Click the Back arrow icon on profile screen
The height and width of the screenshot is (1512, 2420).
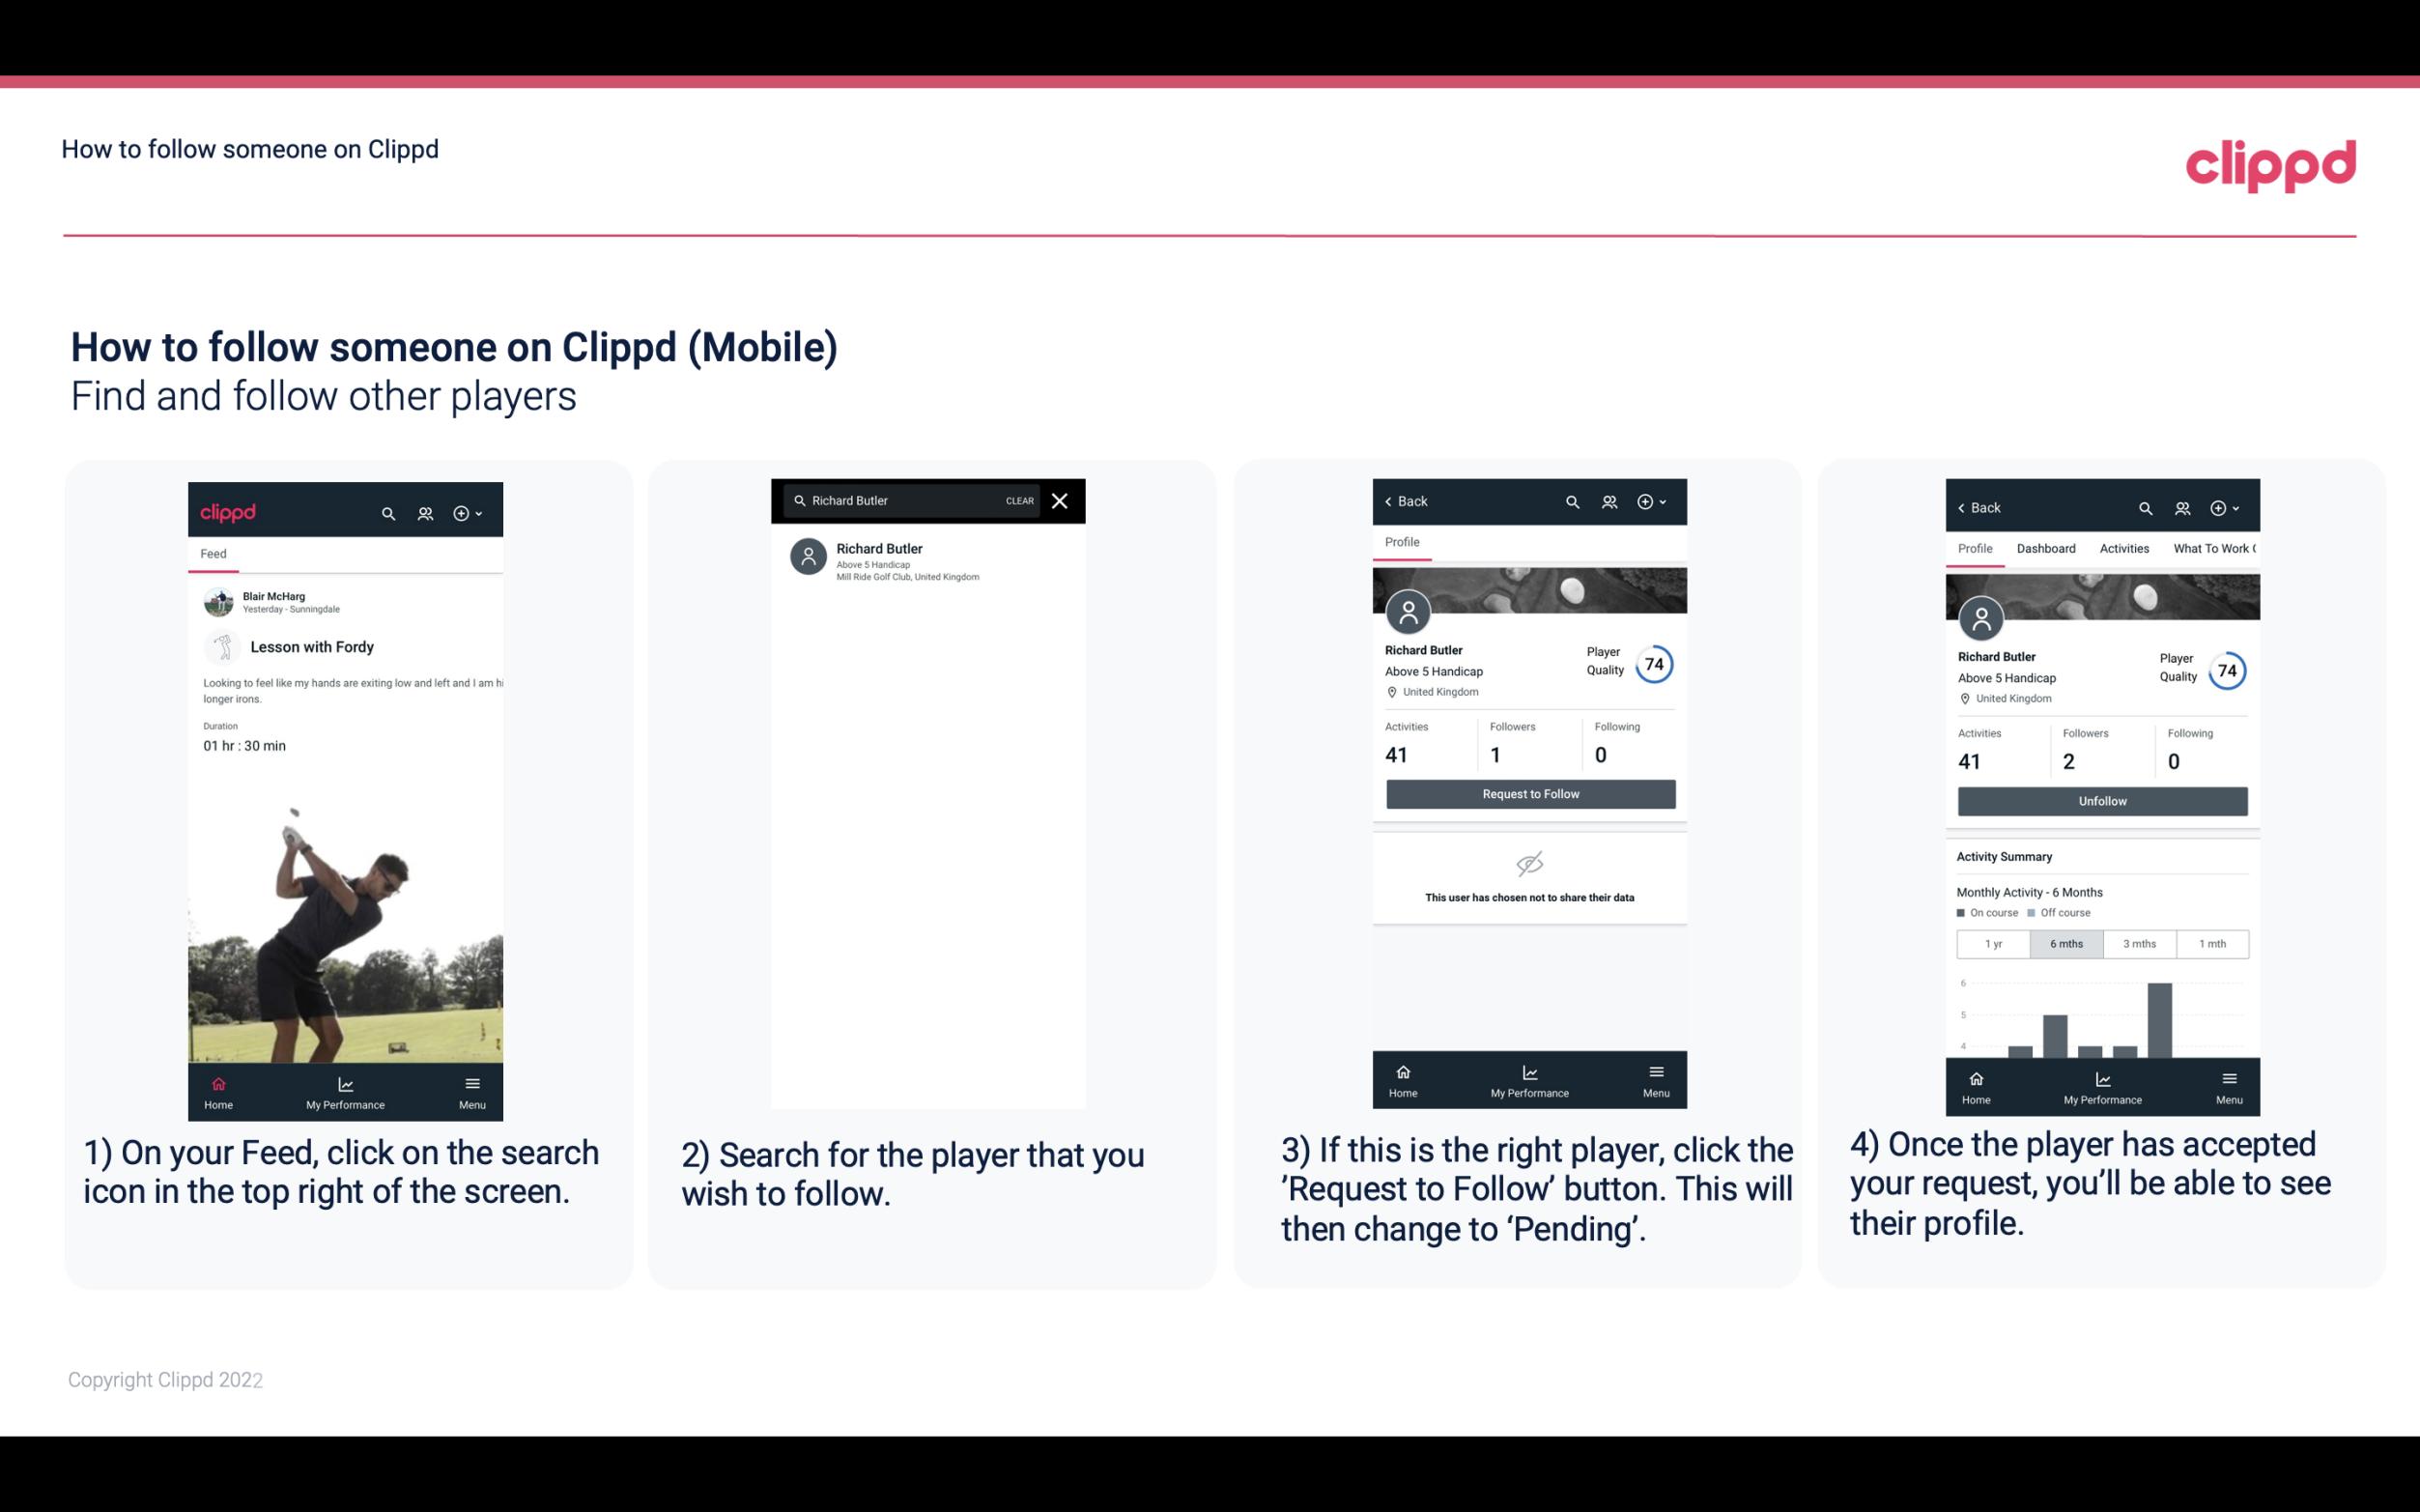(1393, 501)
